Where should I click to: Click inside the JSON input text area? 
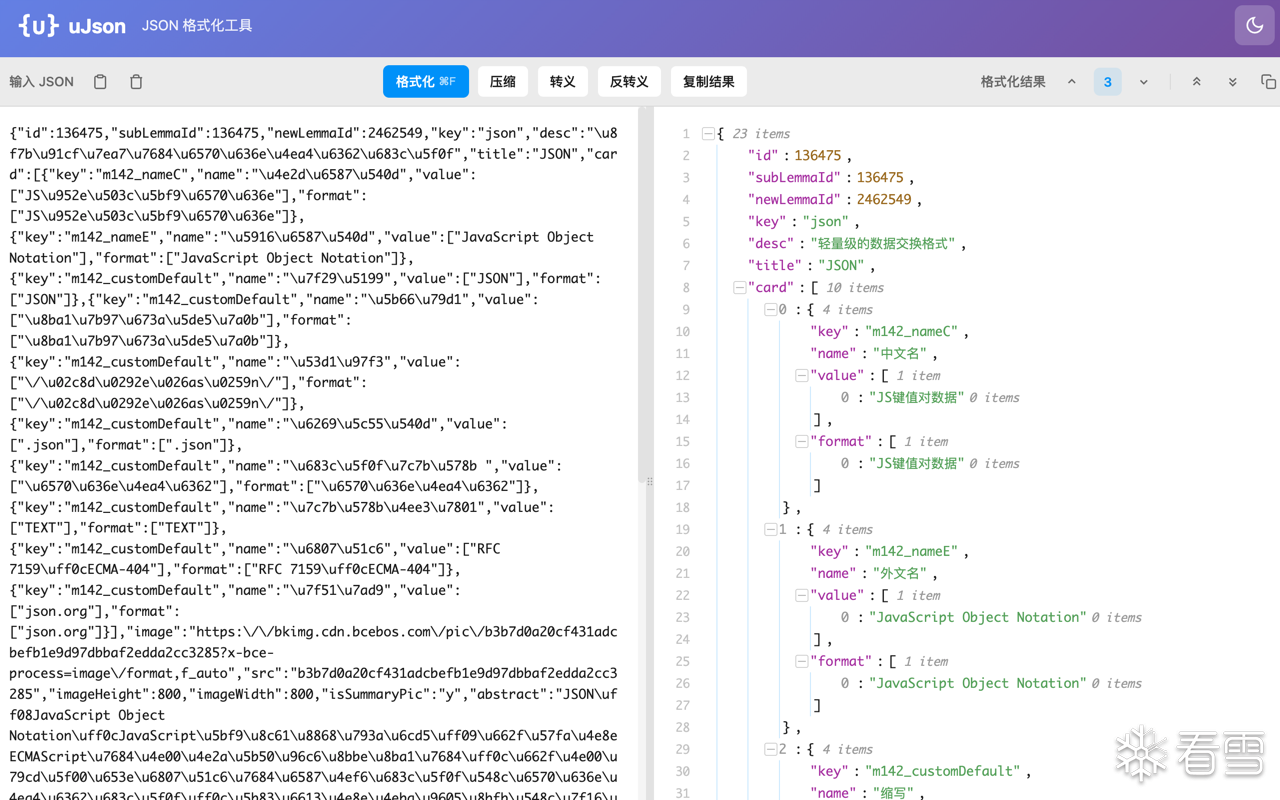[x=318, y=453]
